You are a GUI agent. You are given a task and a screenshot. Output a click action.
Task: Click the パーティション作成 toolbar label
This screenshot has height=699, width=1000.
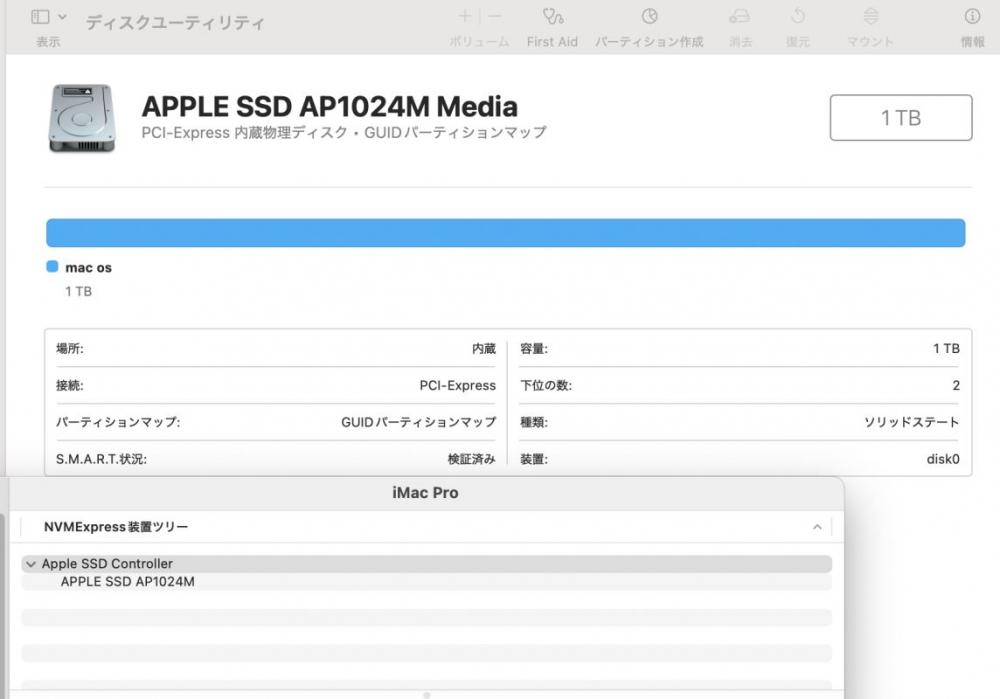[649, 41]
